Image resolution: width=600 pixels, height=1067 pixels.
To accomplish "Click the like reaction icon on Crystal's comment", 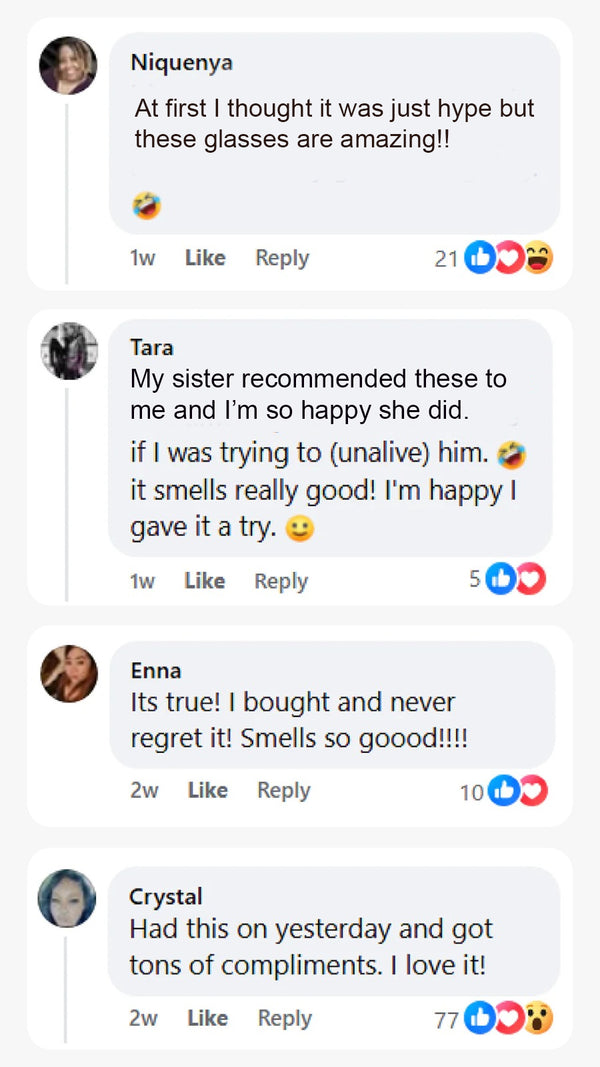I will tap(480, 1019).
